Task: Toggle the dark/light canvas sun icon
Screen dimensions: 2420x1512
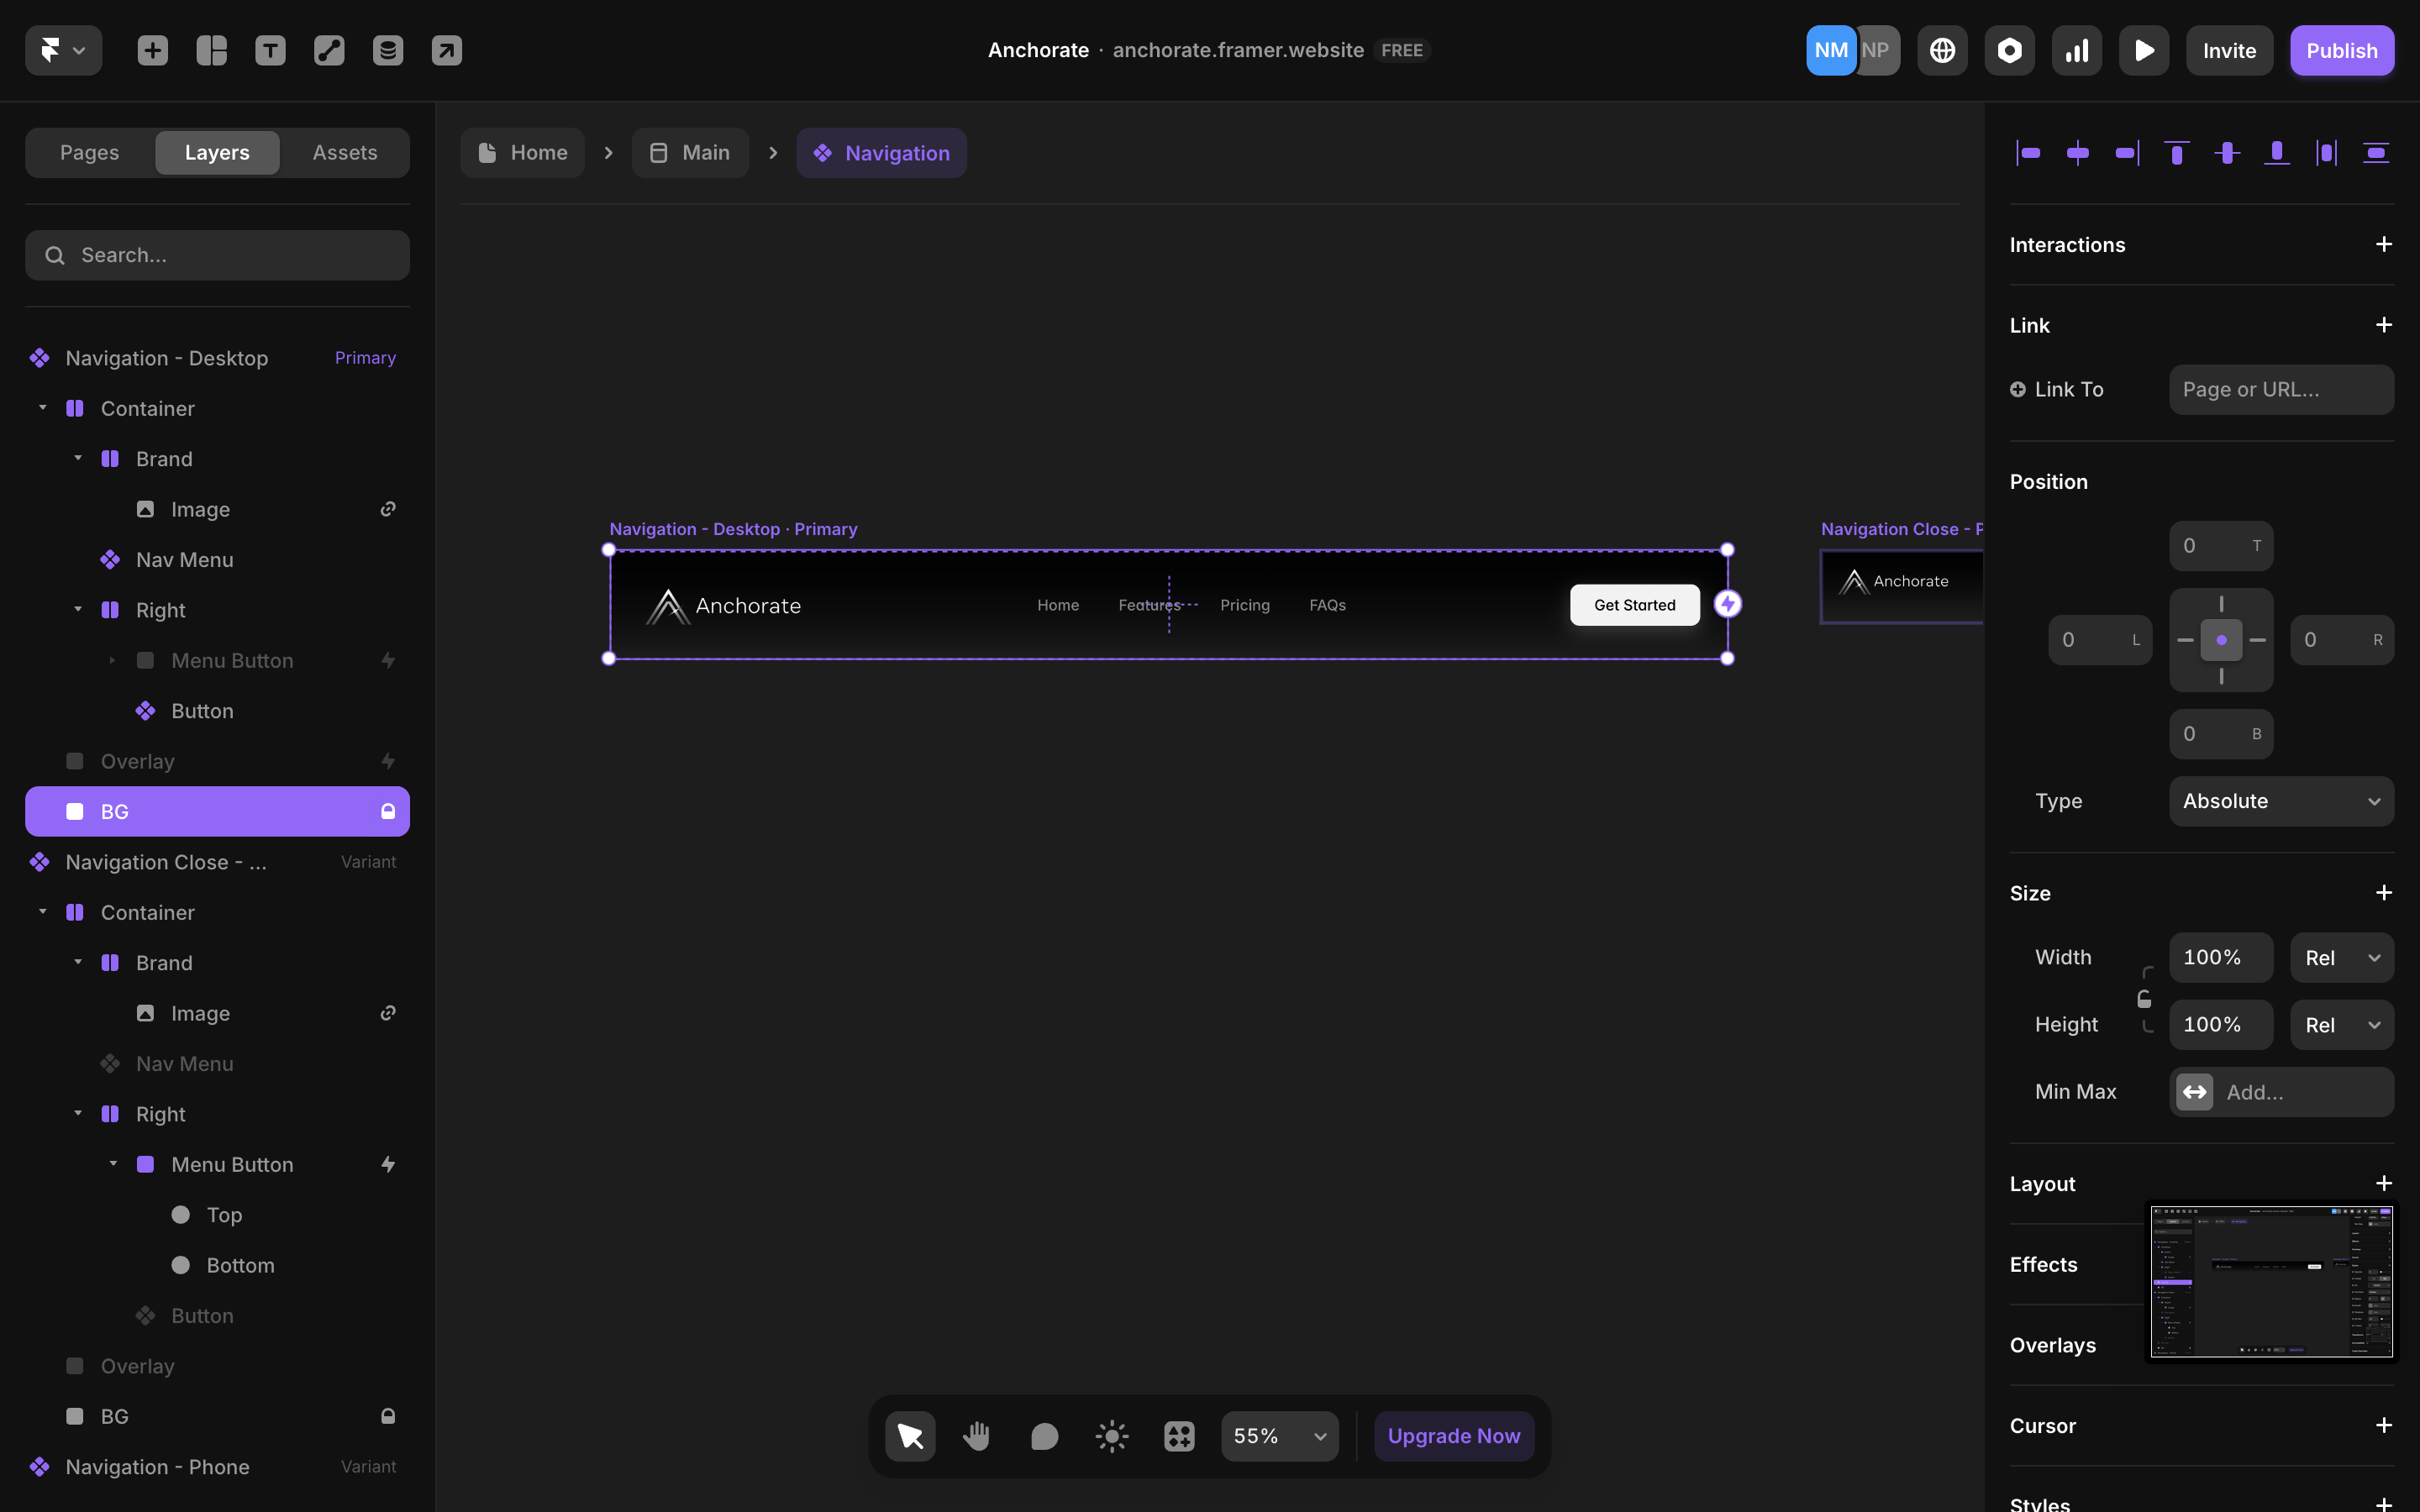Action: [1111, 1436]
